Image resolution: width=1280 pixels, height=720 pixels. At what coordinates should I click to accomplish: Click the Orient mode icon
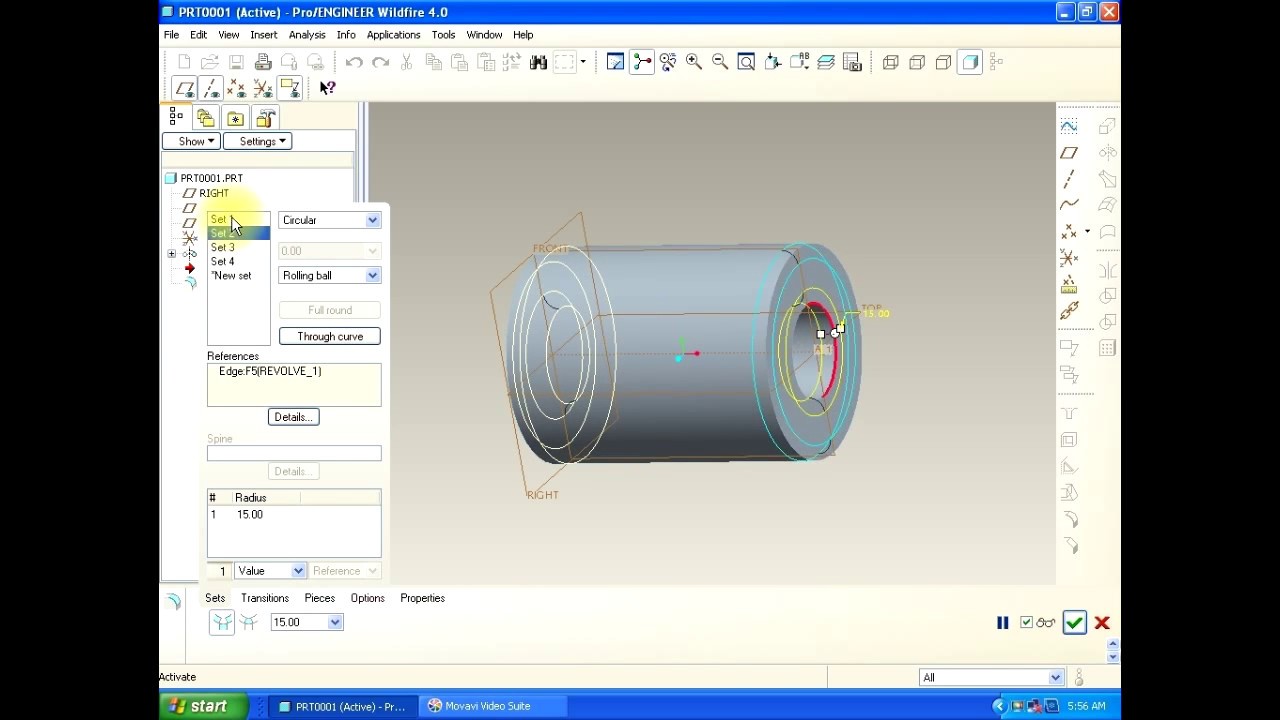point(668,62)
